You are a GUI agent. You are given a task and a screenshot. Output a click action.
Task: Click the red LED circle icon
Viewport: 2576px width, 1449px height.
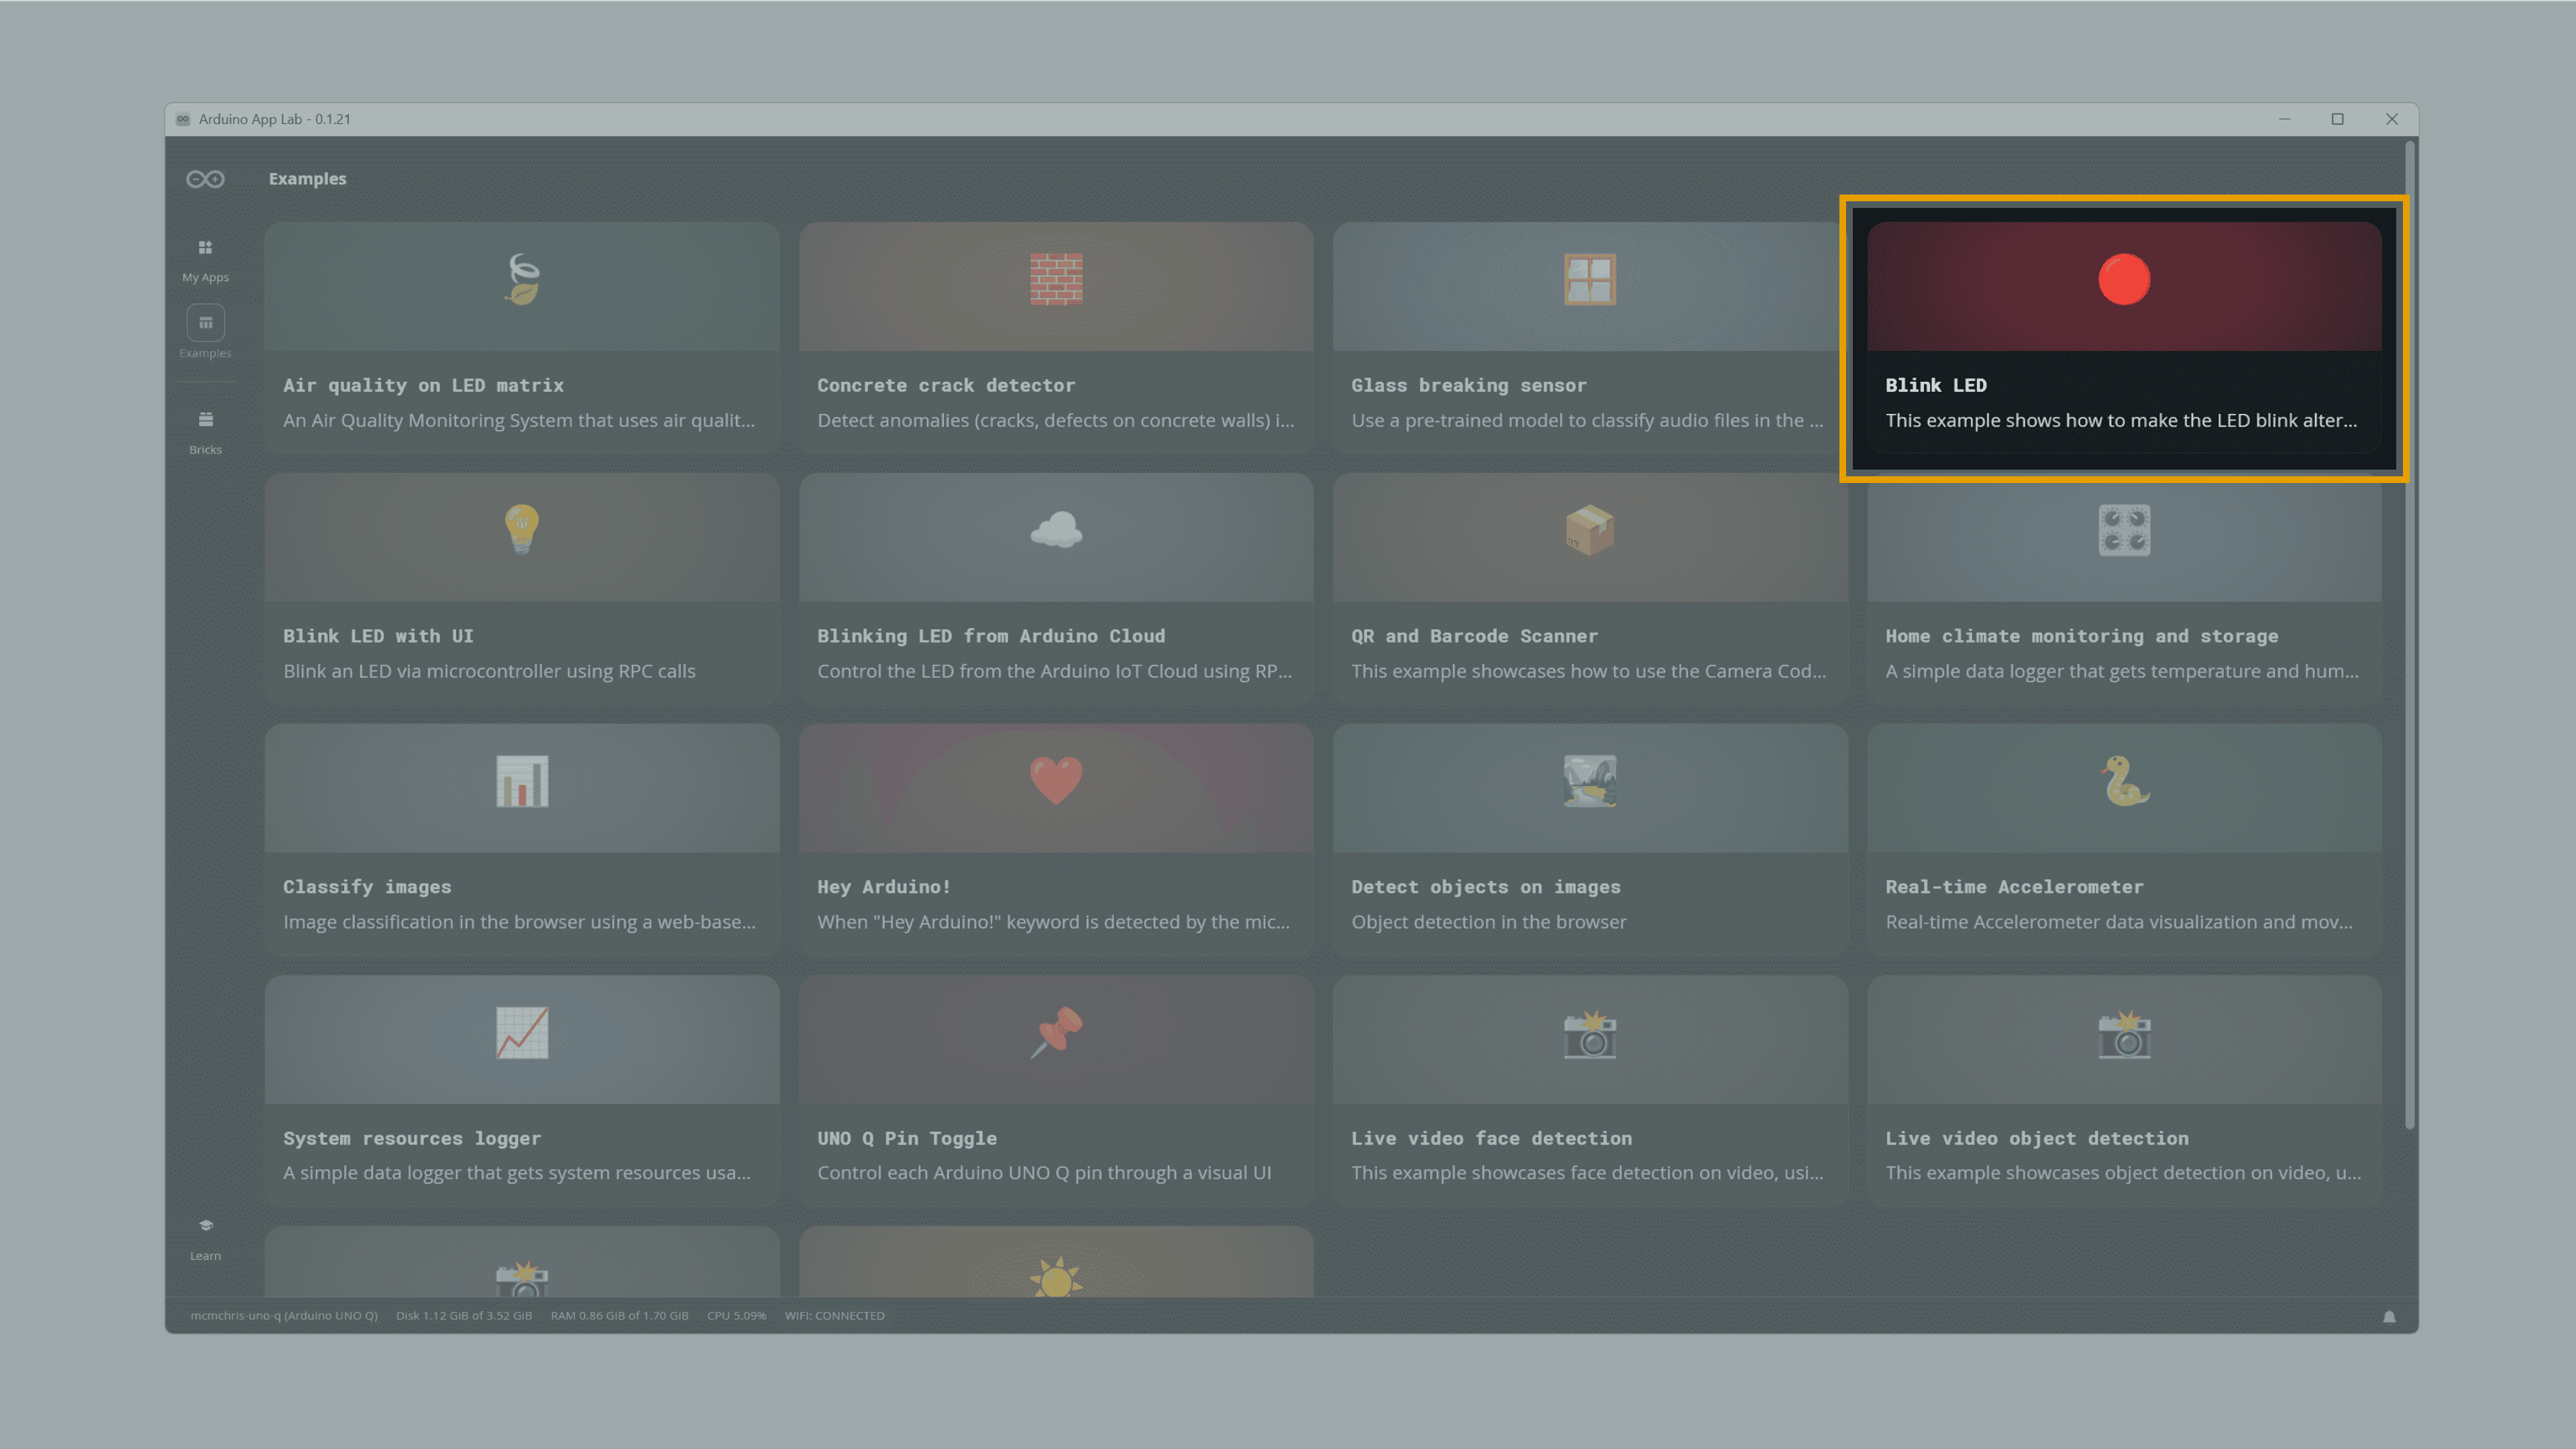pos(2124,280)
